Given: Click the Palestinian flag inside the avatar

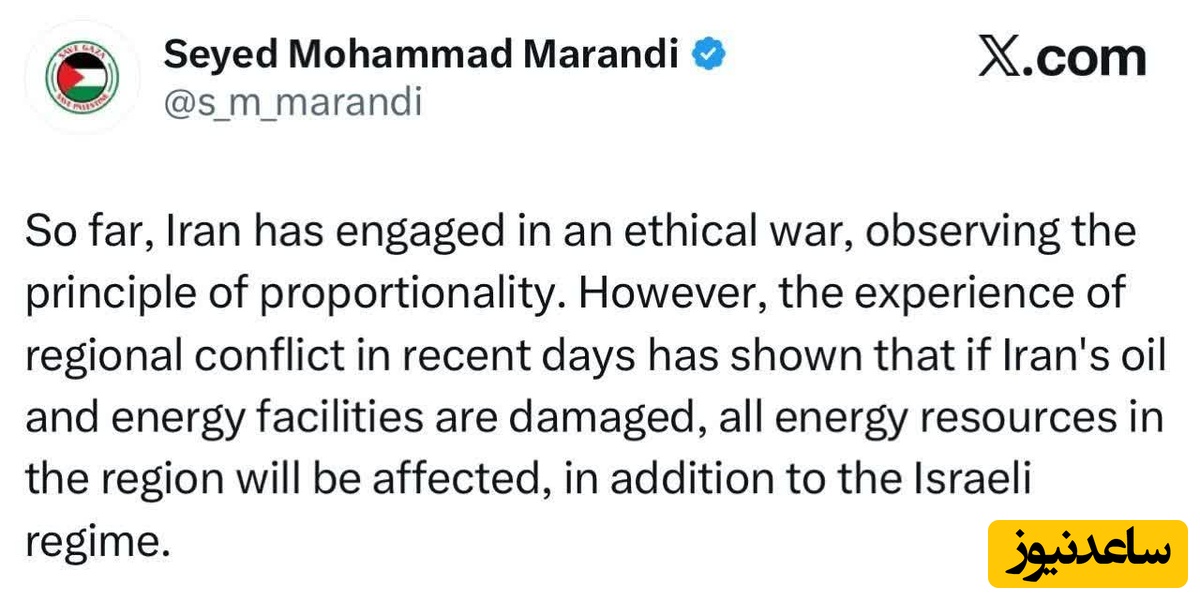Looking at the screenshot, I should (x=84, y=79).
